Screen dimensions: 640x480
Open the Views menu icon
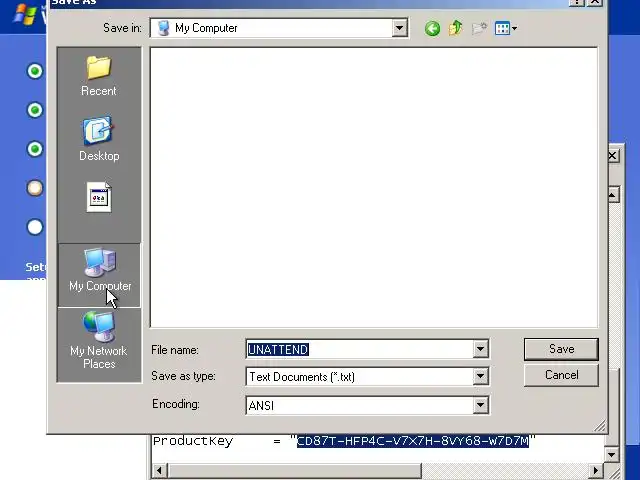(x=505, y=29)
